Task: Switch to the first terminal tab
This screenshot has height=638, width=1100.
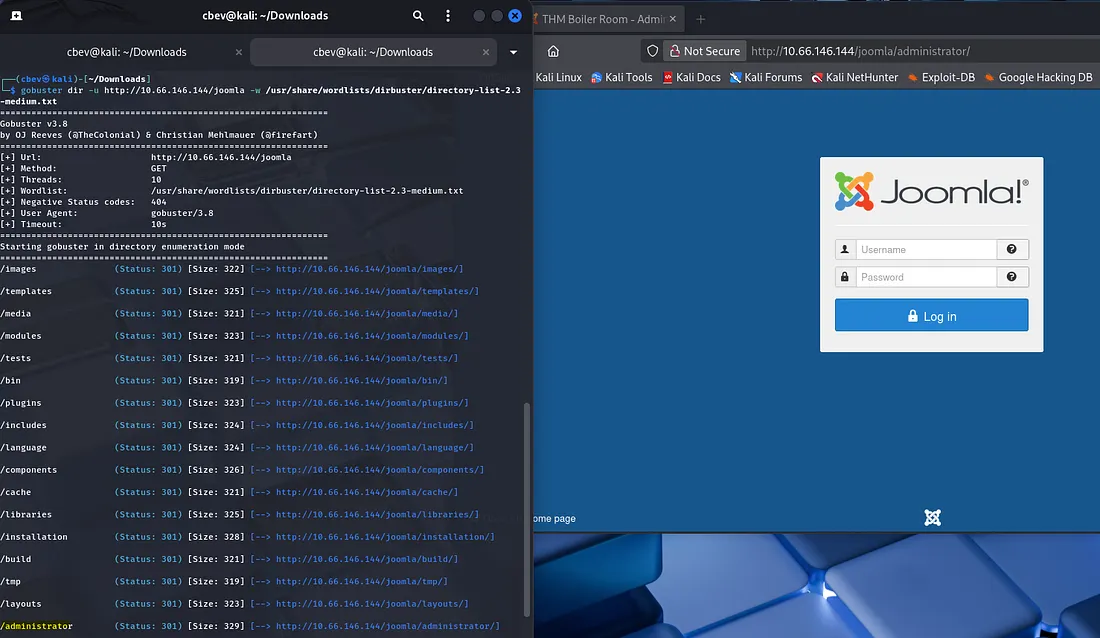Action: 125,52
